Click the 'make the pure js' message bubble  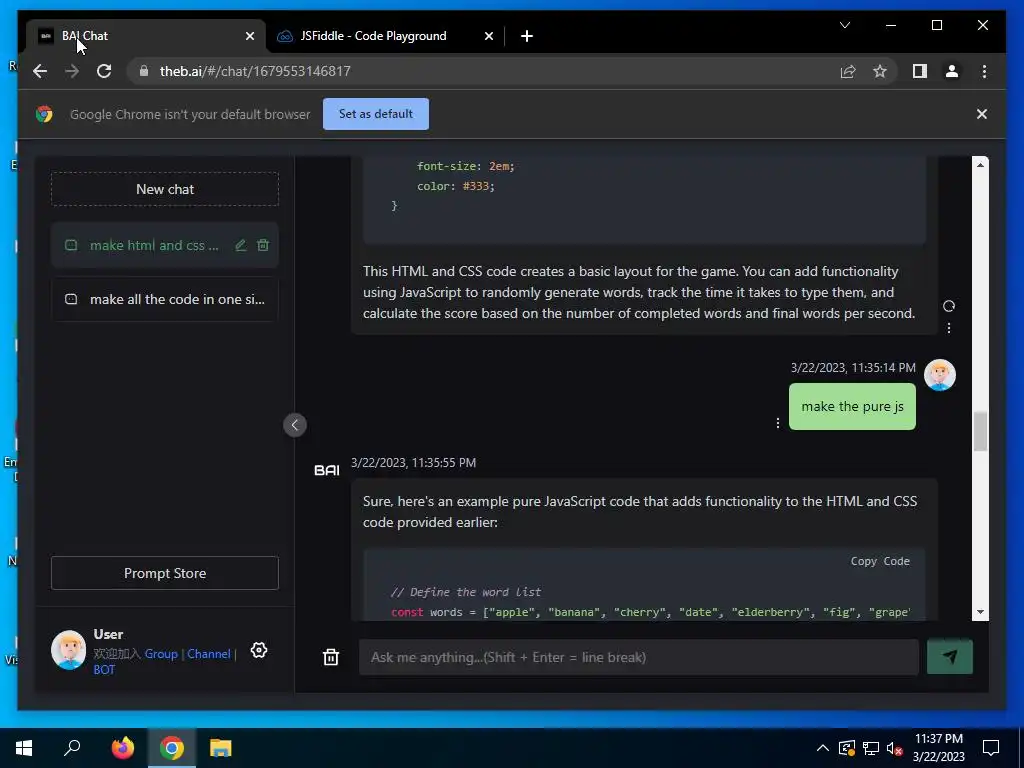[x=852, y=406]
